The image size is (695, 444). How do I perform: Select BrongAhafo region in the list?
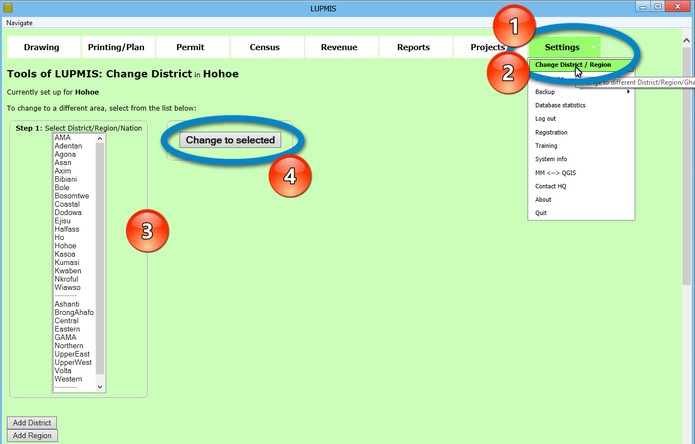74,312
